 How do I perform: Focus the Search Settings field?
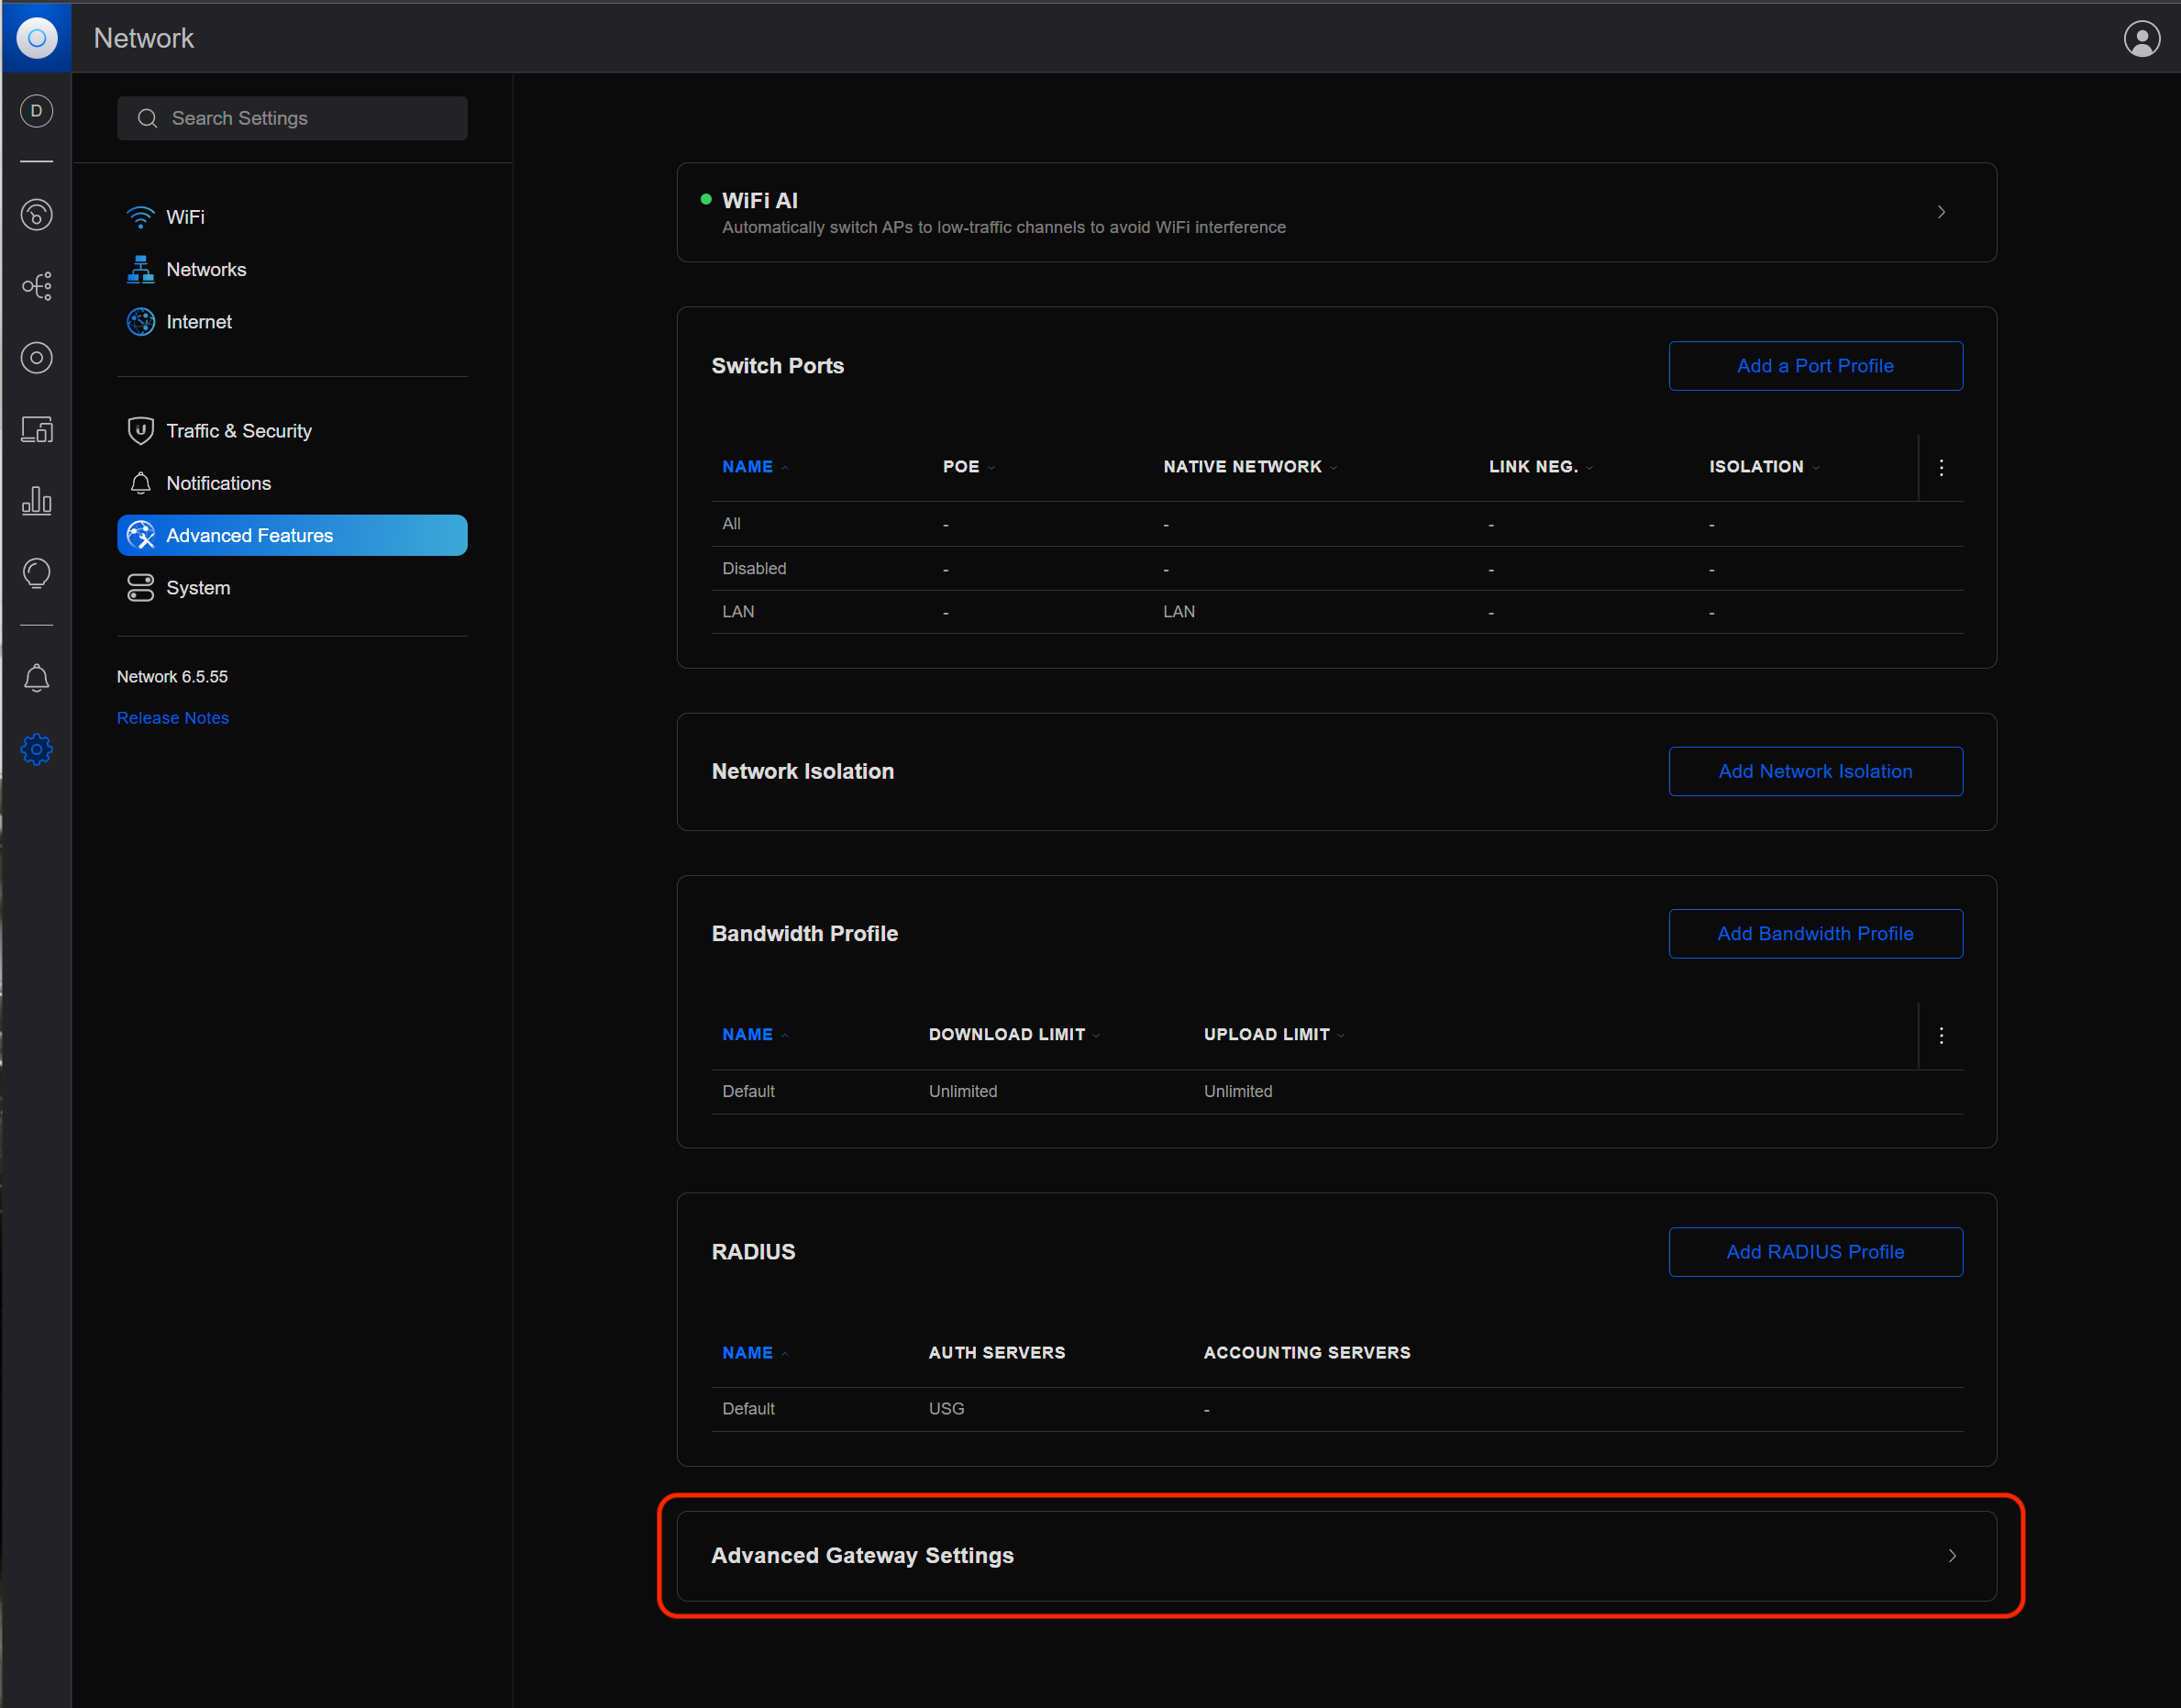(292, 118)
